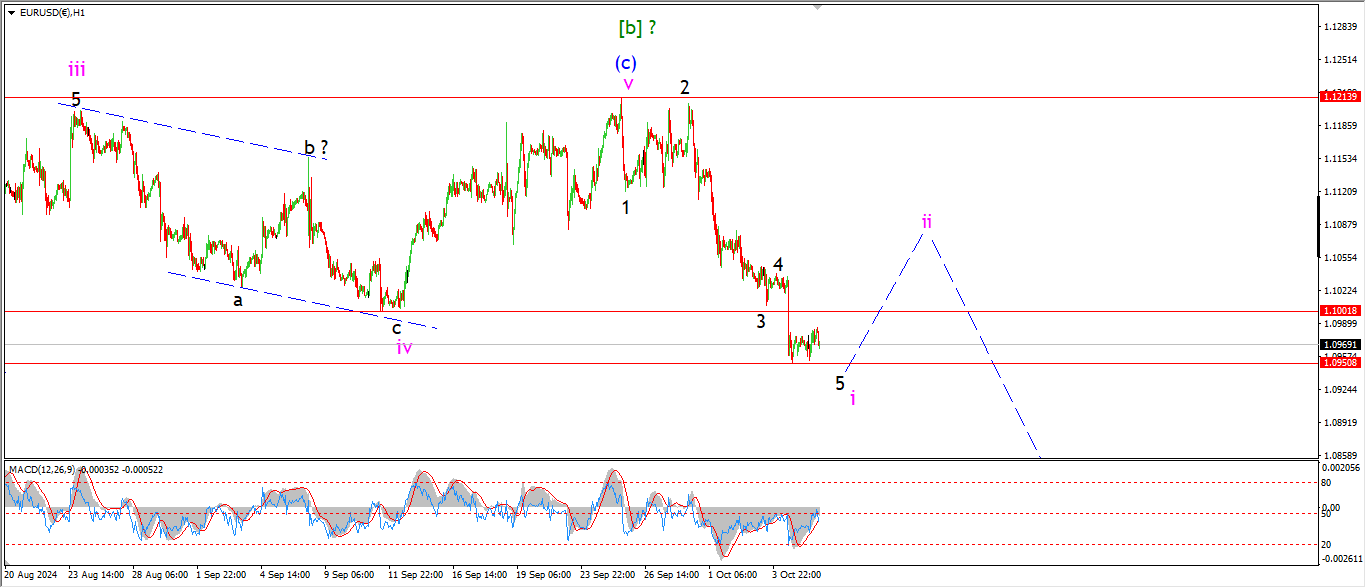Select the blue (c) wave label
The image size is (1366, 588).
[626, 63]
